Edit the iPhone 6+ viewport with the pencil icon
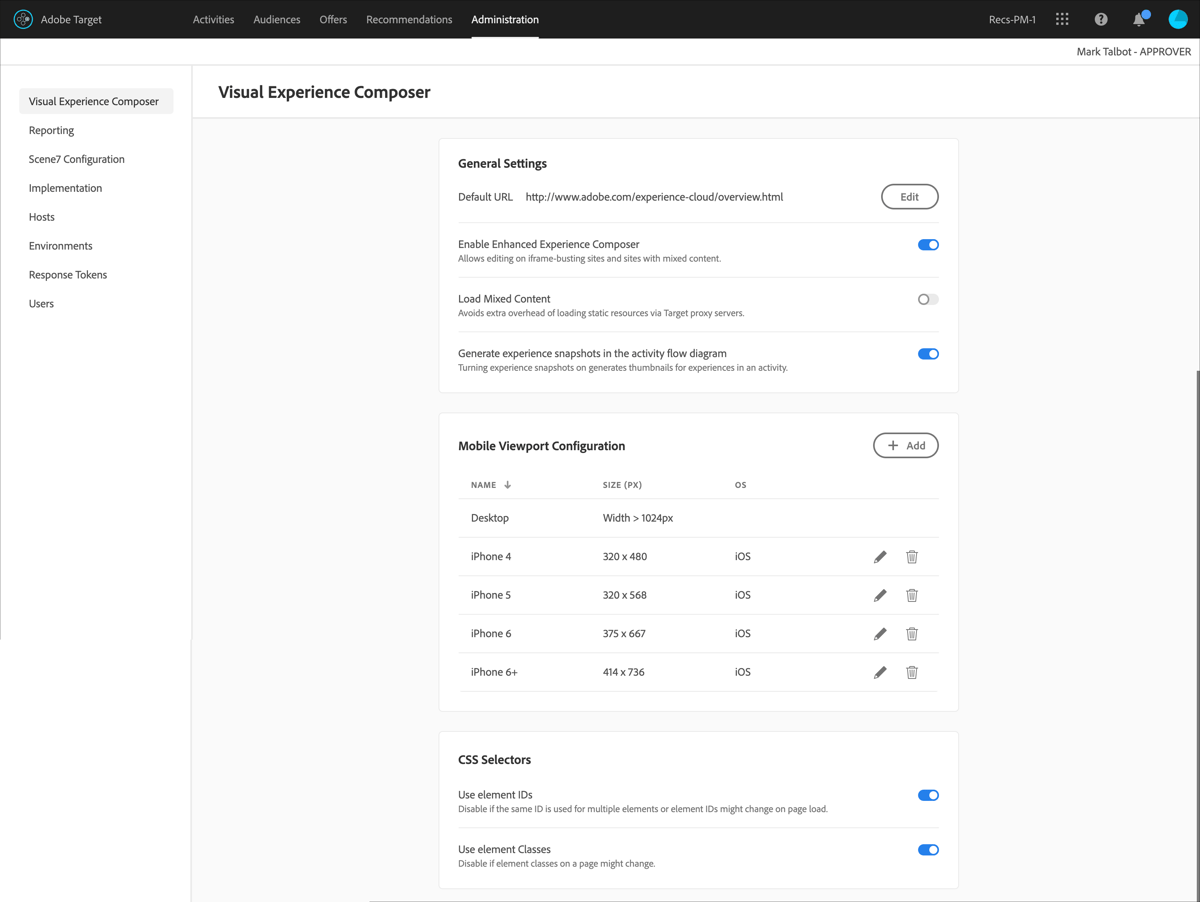1200x902 pixels. [880, 672]
